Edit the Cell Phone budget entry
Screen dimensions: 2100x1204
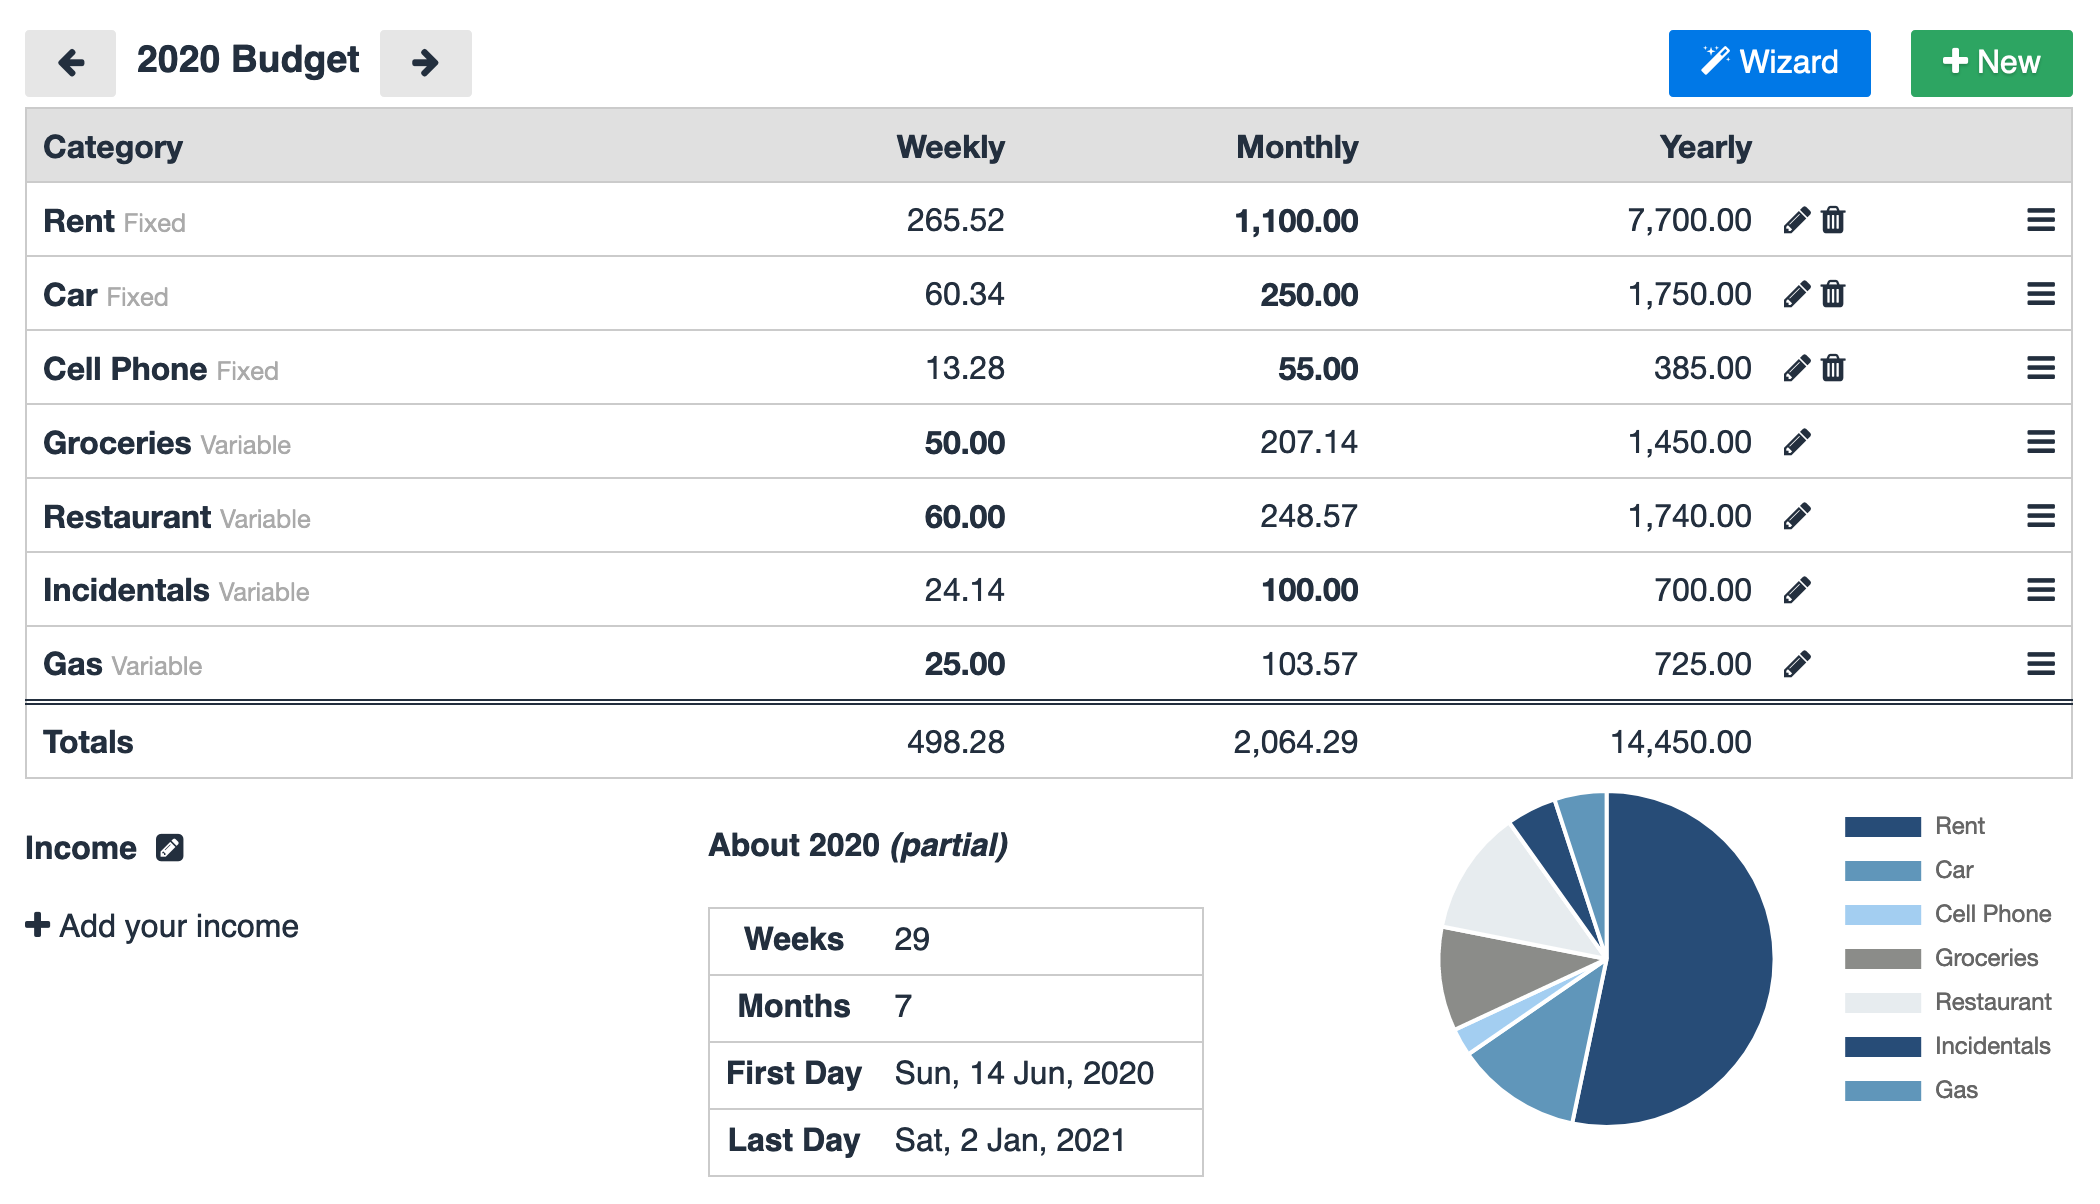tap(1796, 368)
